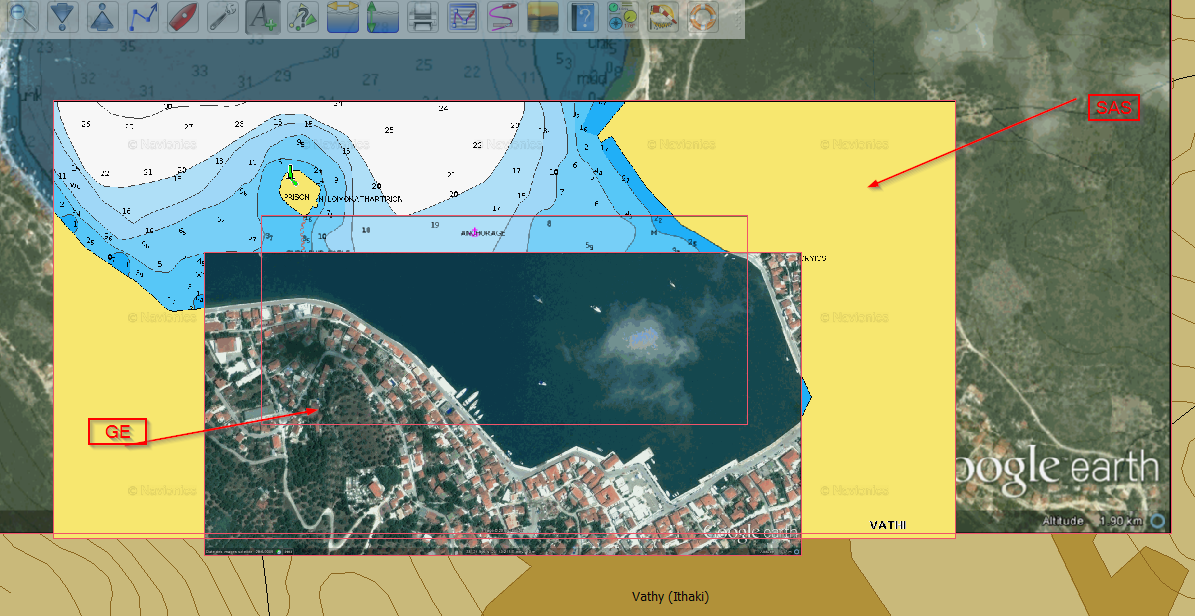The height and width of the screenshot is (616, 1195).
Task: Click the Altitude 1.90 km readout
Action: coord(1091,521)
